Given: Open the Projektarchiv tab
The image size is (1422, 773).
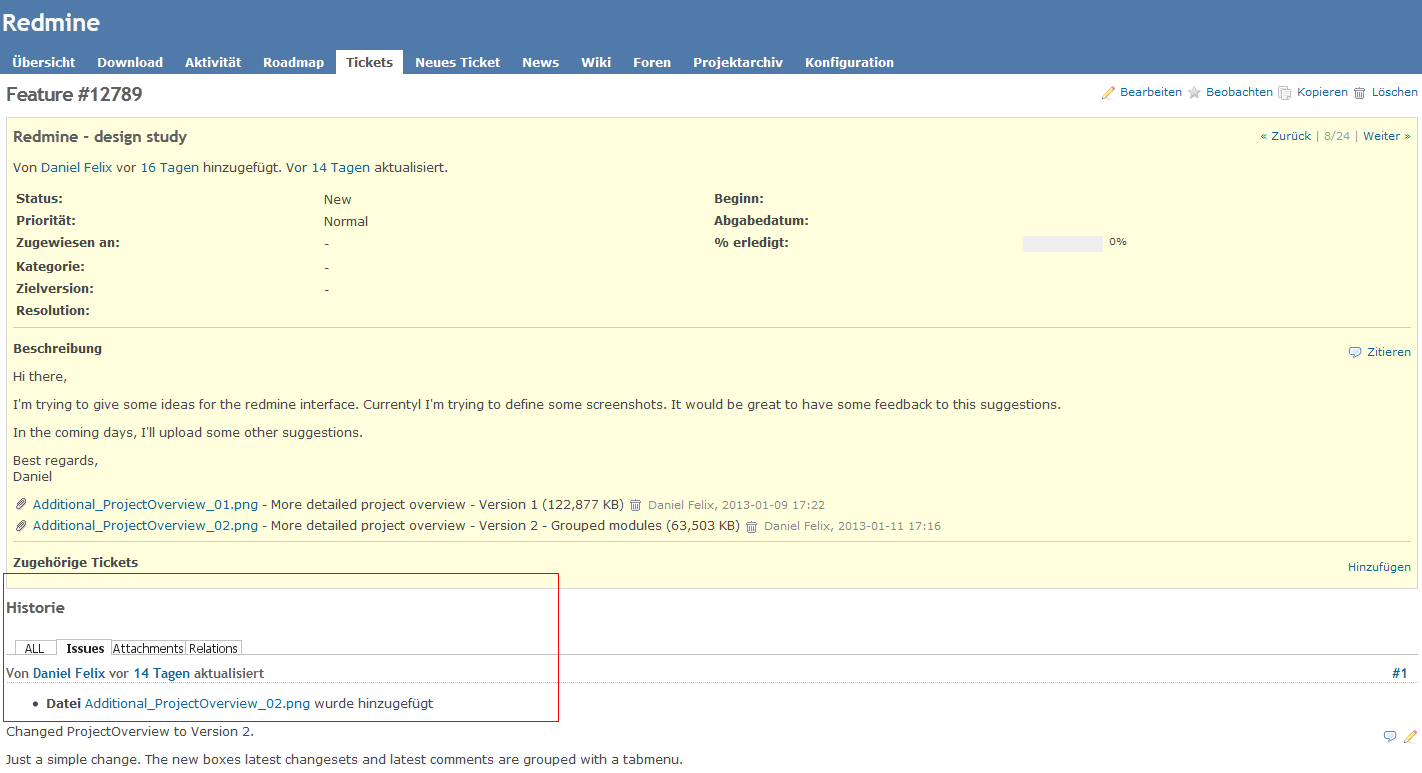Looking at the screenshot, I should click(x=738, y=62).
